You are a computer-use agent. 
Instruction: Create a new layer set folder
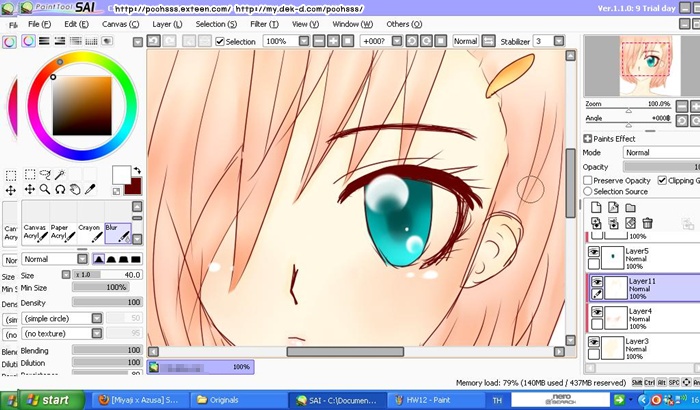[630, 207]
